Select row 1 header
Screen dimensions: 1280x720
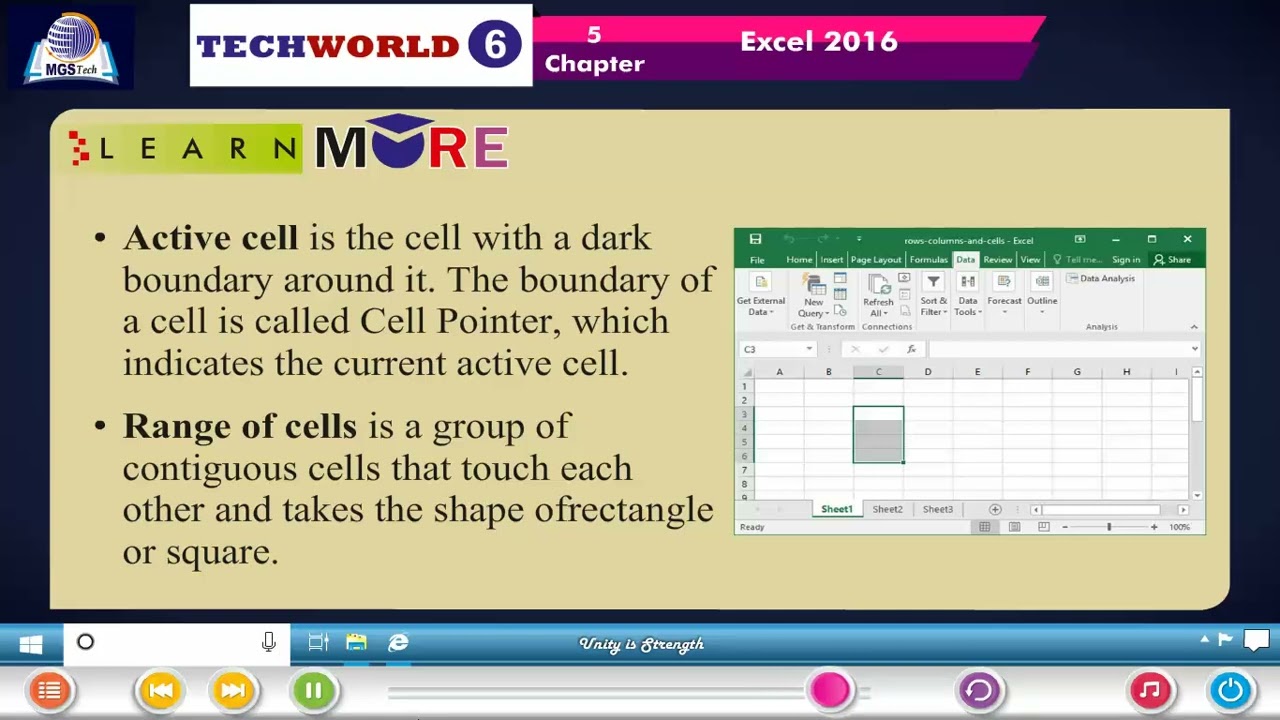point(744,386)
